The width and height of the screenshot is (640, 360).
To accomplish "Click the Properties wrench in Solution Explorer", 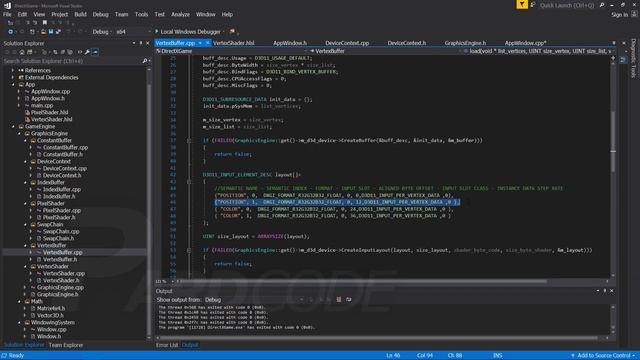I will coord(87,52).
